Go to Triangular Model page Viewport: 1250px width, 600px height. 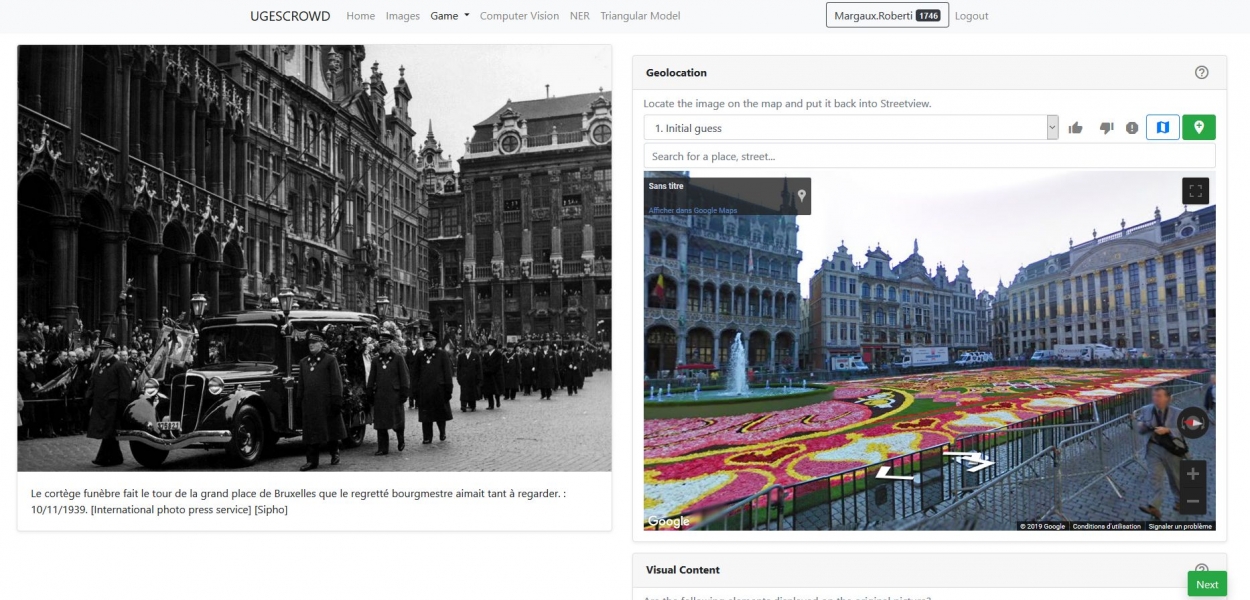coord(640,16)
